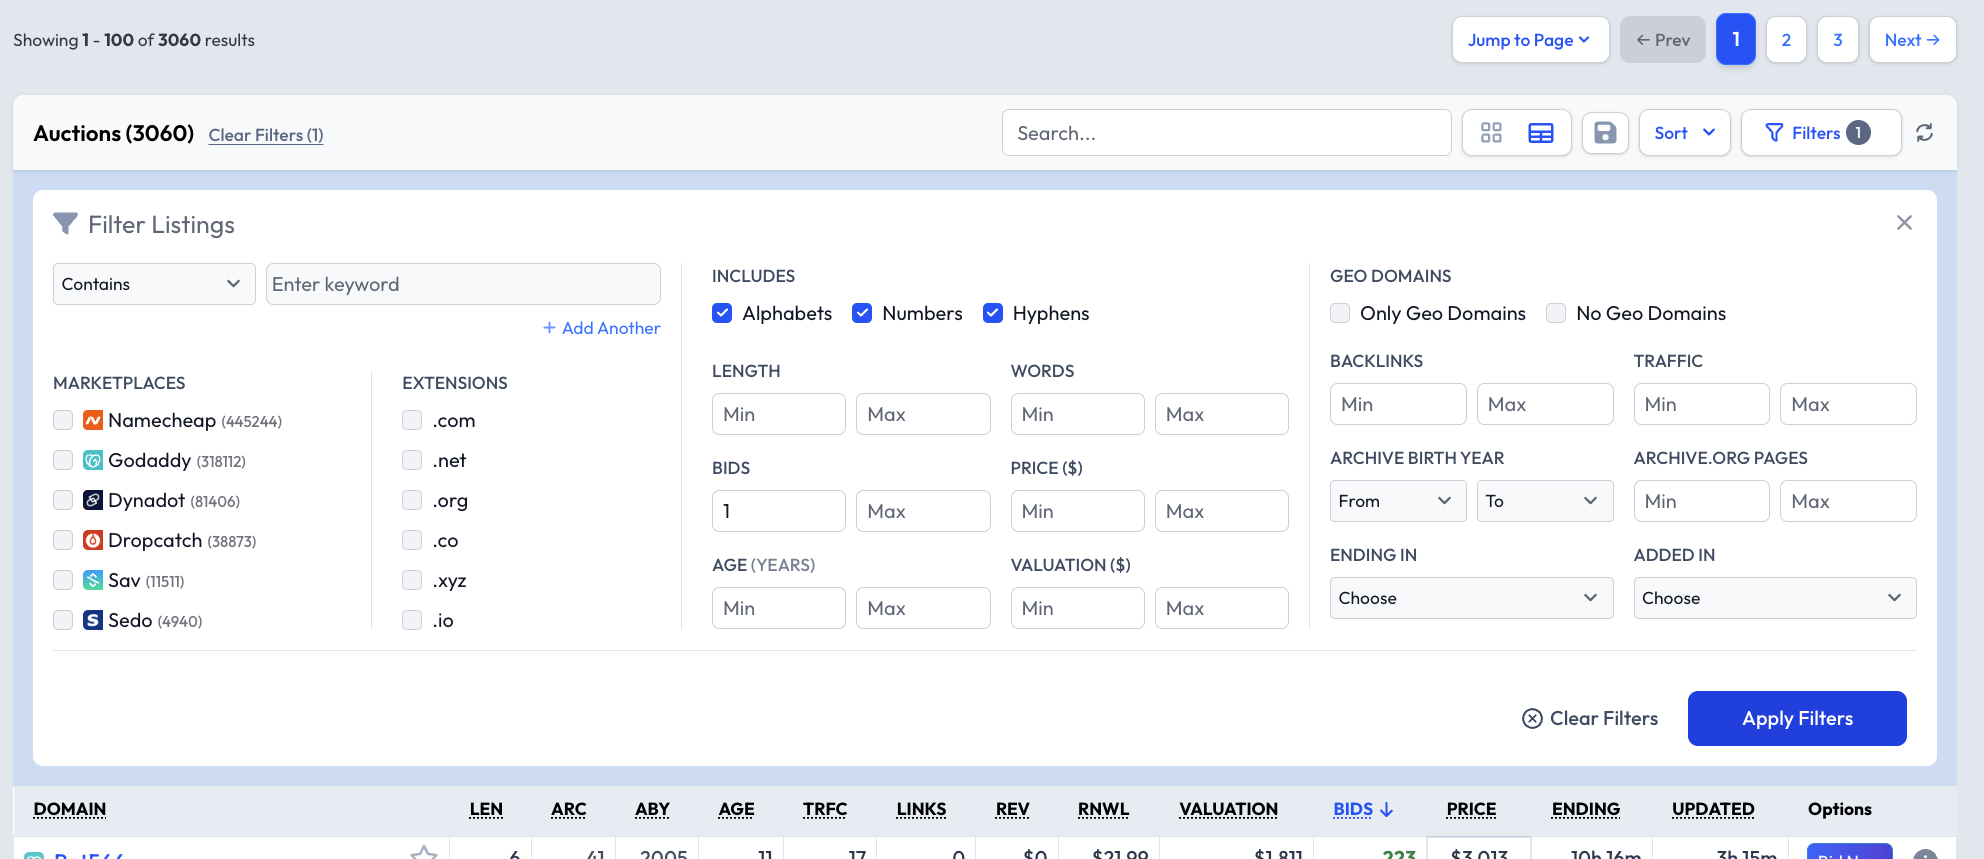Image resolution: width=1984 pixels, height=859 pixels.
Task: Sort table by PRICE column header
Action: [x=1471, y=809]
